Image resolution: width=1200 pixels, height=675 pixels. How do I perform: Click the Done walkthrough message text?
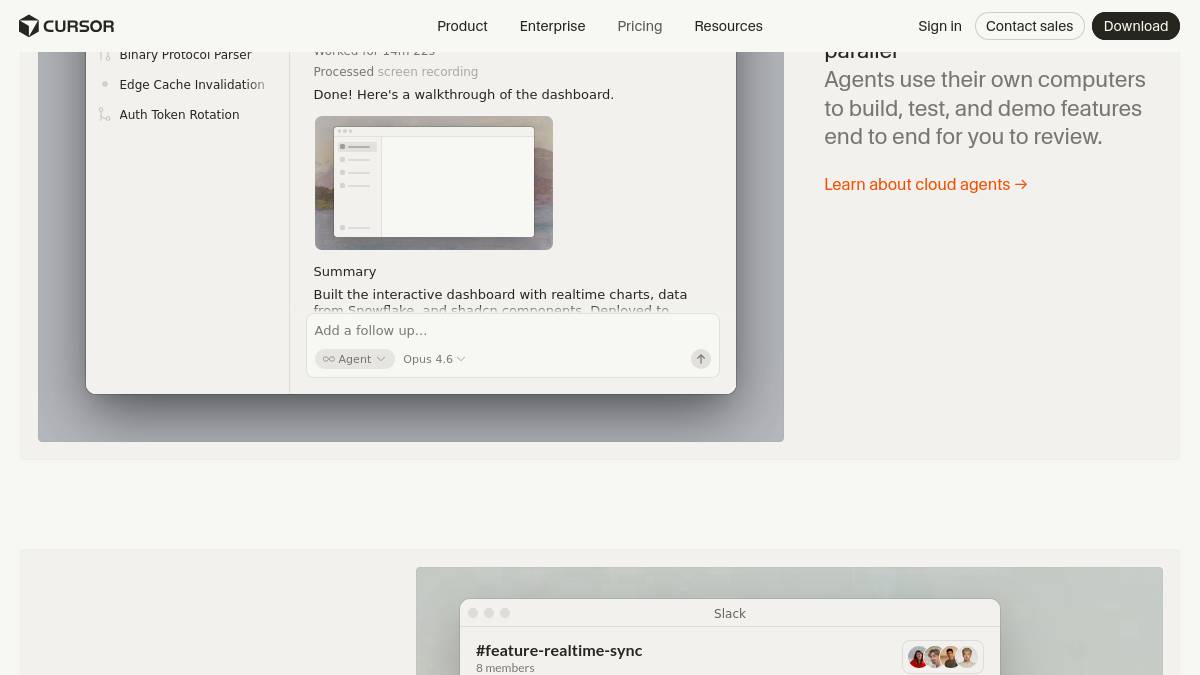464,95
